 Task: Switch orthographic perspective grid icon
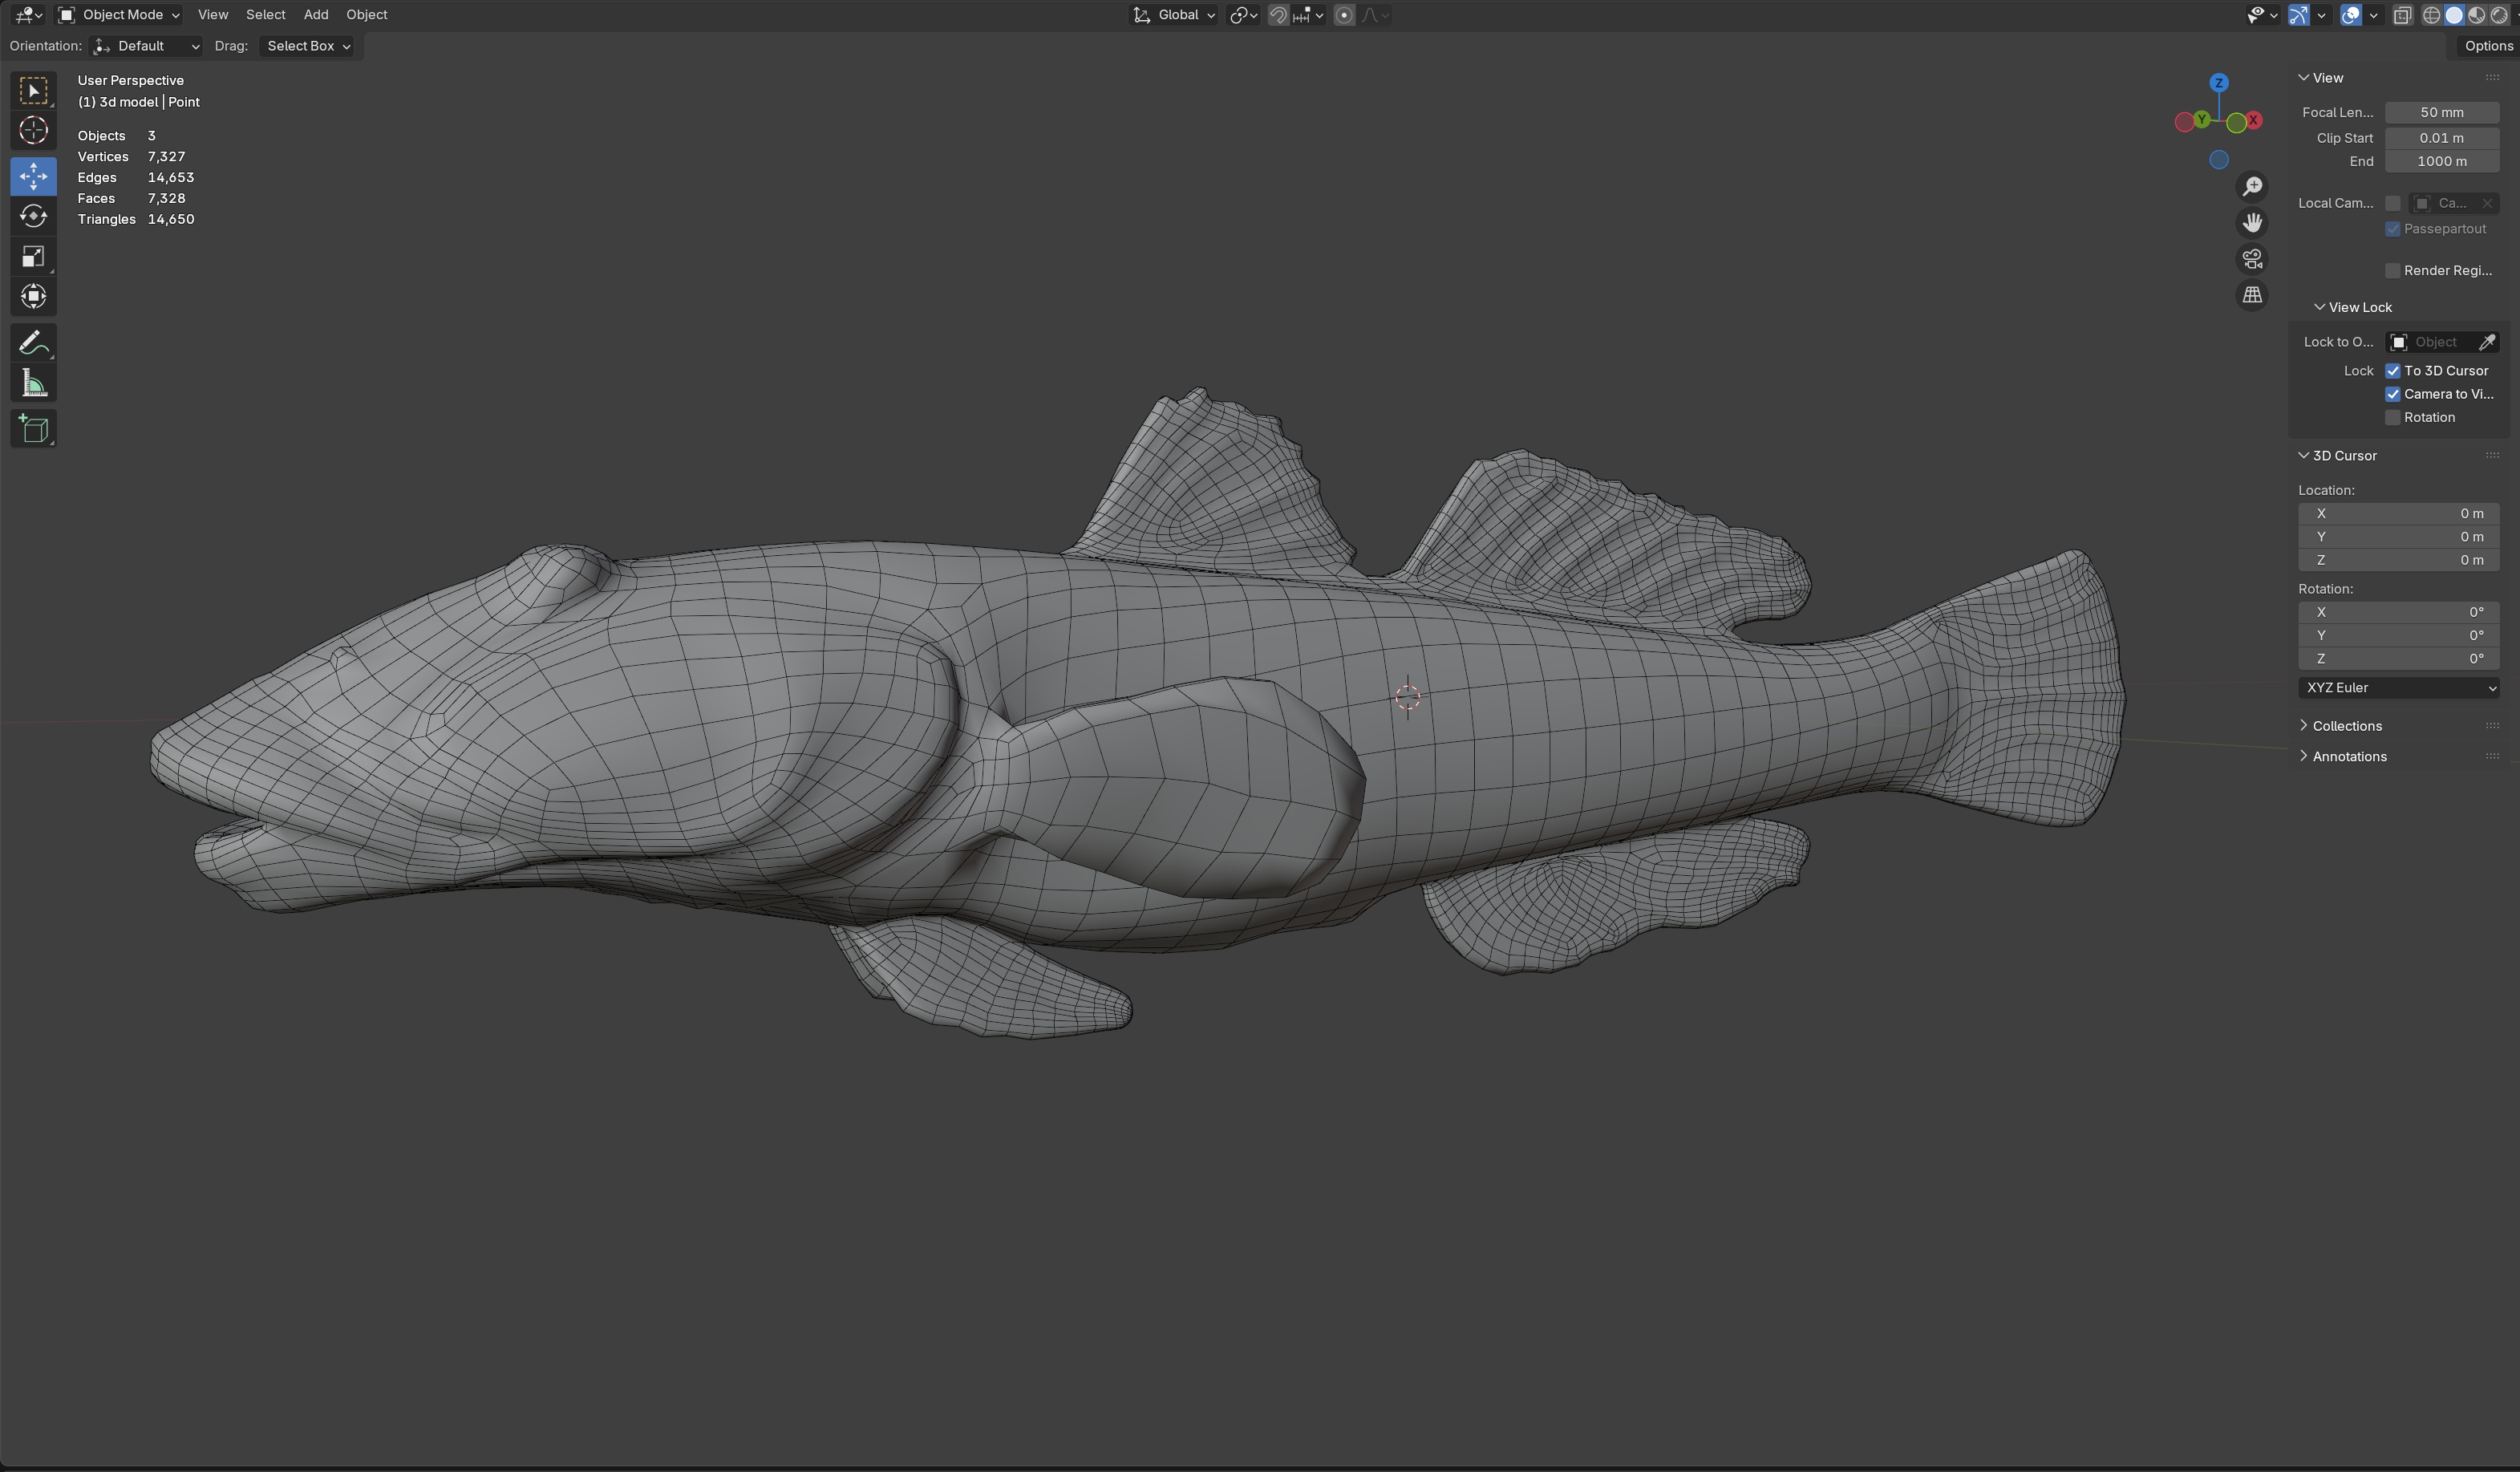(x=2252, y=295)
